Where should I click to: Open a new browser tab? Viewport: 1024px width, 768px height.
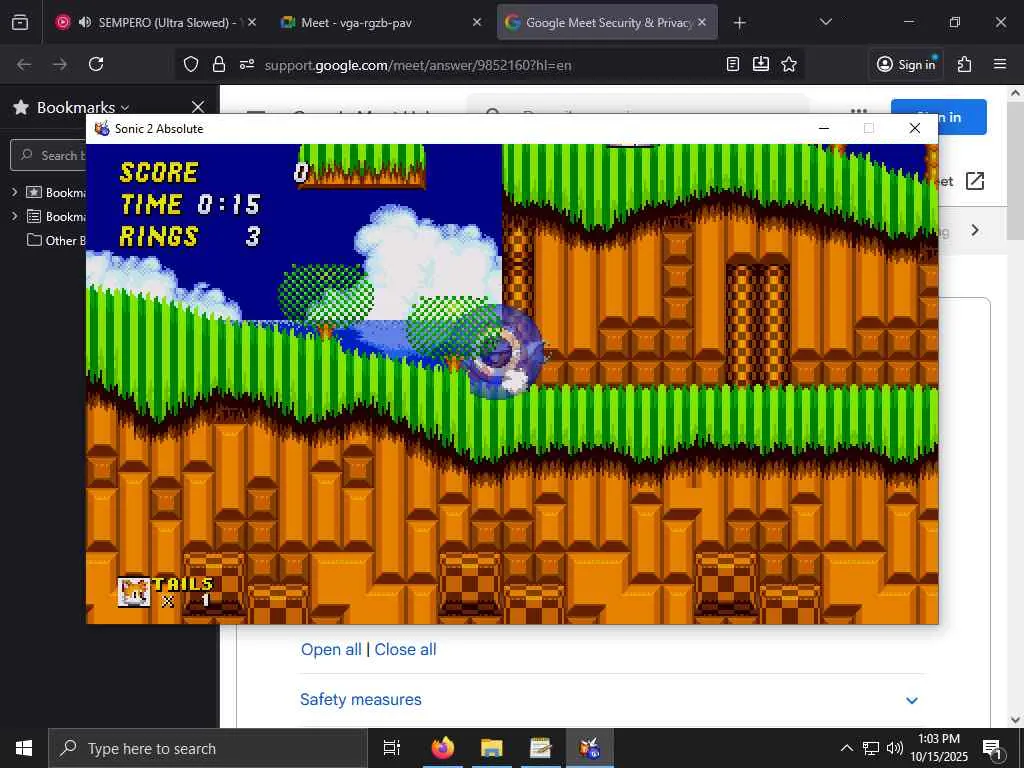[739, 23]
